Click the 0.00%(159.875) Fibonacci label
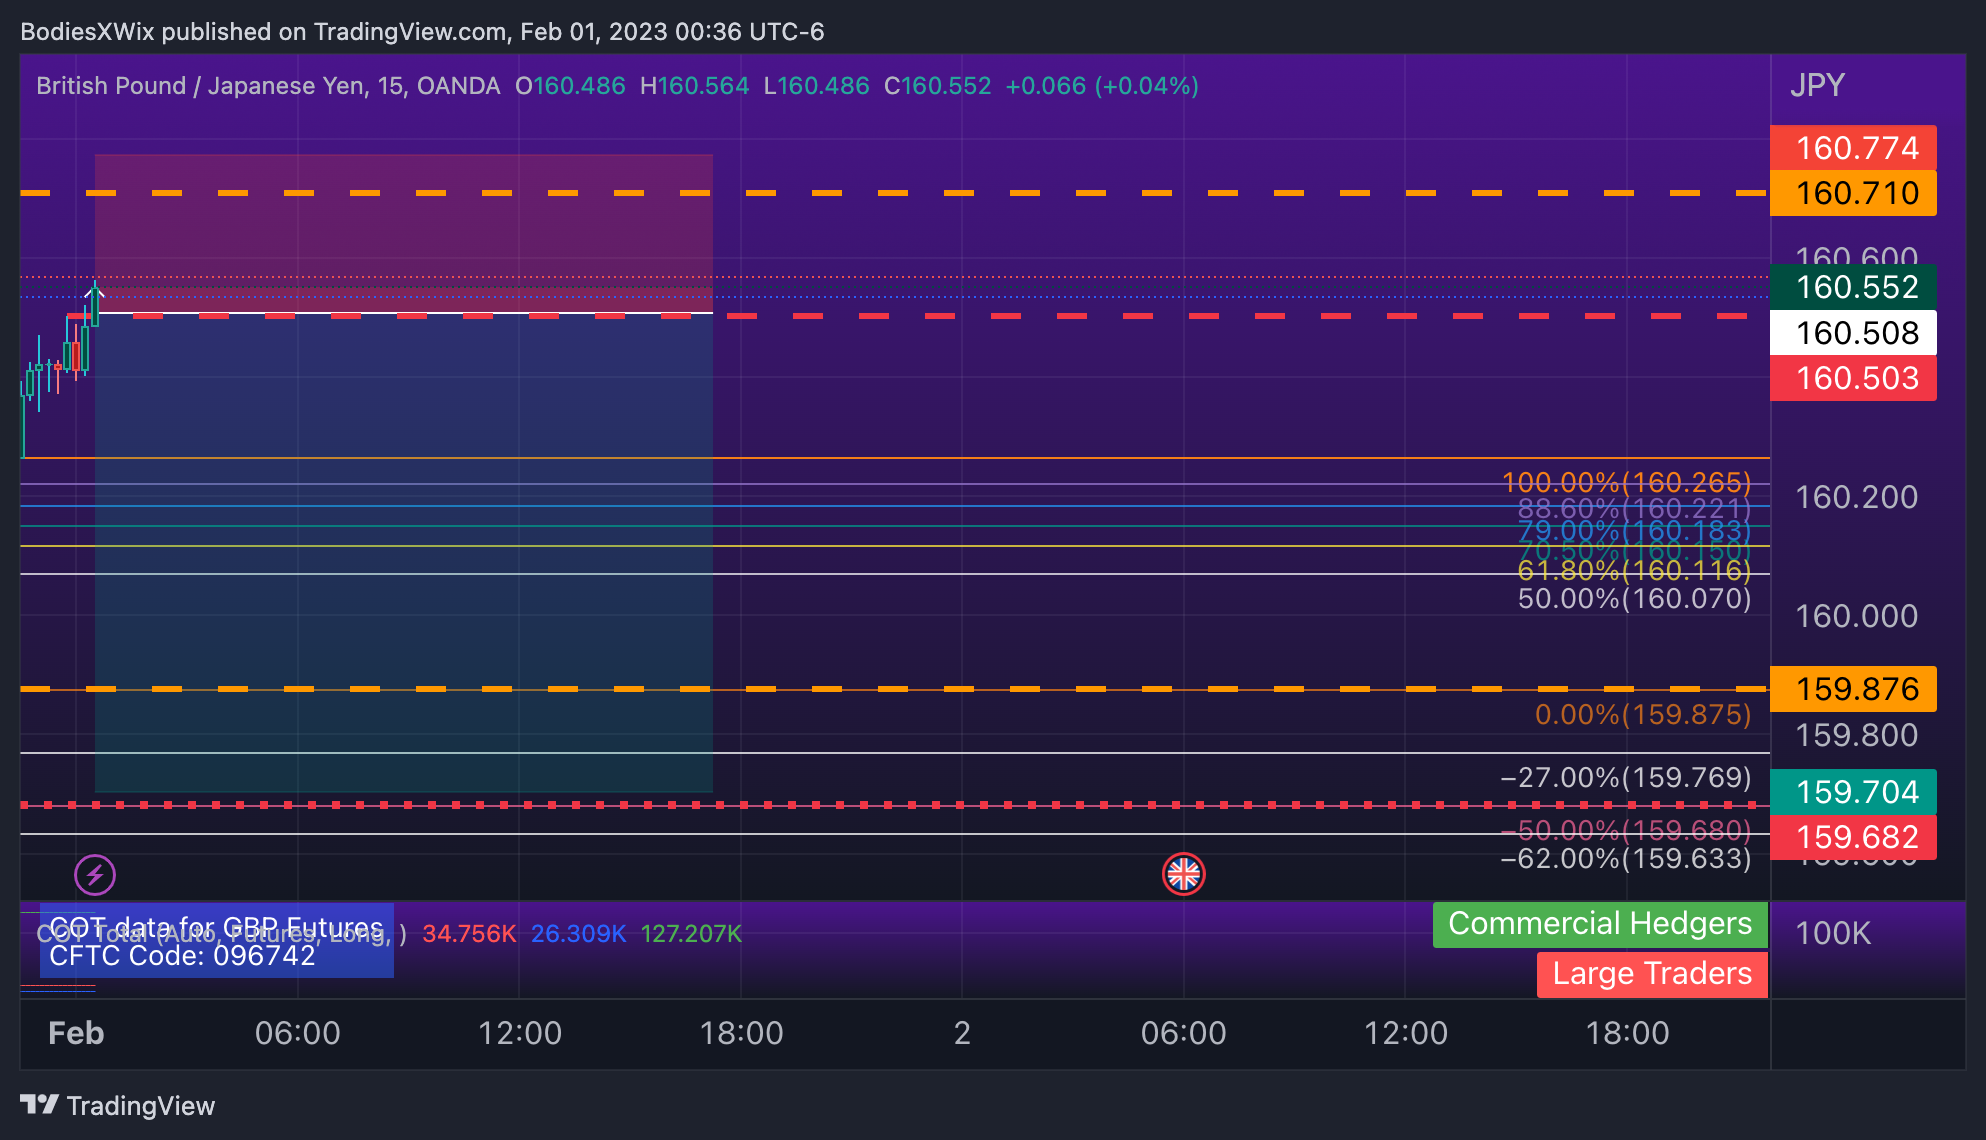The height and width of the screenshot is (1140, 1986). 1643,715
